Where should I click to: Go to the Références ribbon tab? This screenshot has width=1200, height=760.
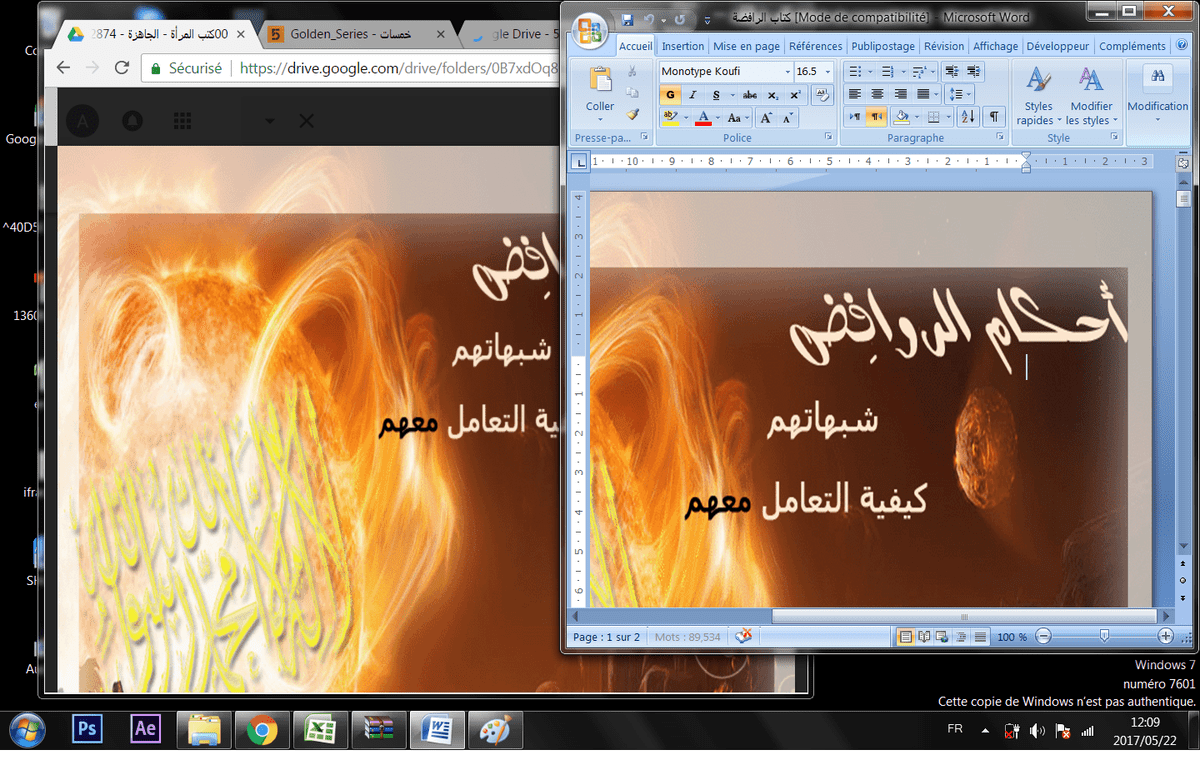click(815, 46)
